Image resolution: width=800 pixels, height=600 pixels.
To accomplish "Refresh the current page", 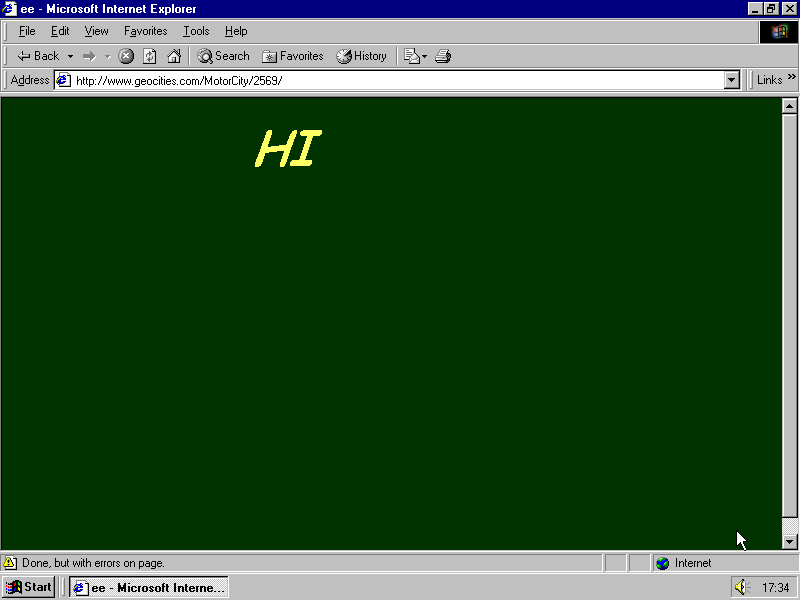I will point(150,56).
